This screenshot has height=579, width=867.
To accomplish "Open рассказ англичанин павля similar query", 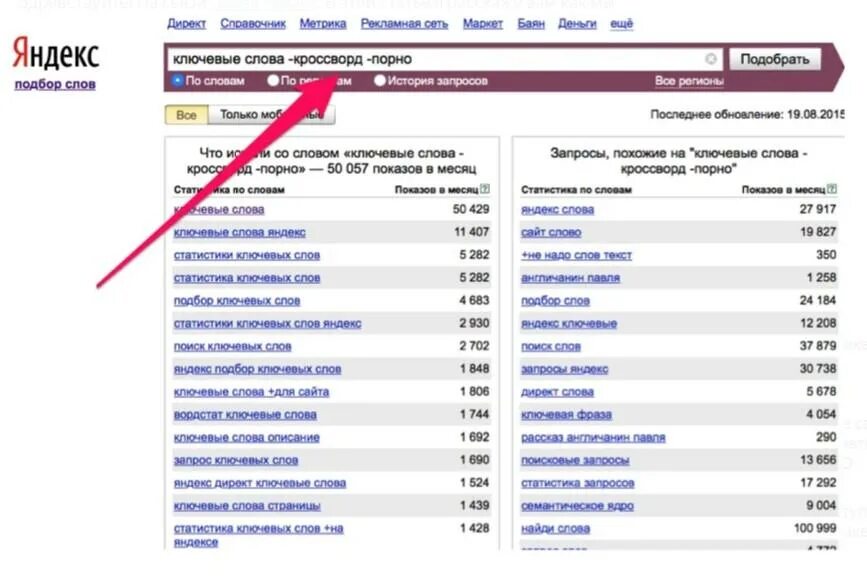I will (593, 437).
